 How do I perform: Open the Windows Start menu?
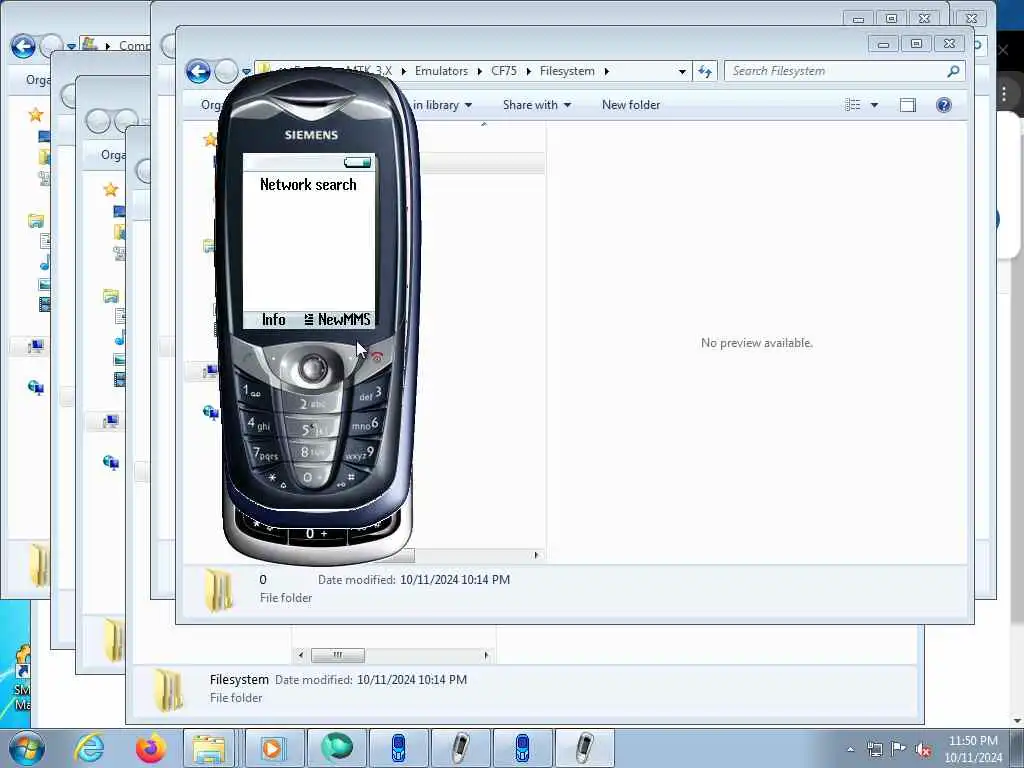tap(26, 748)
